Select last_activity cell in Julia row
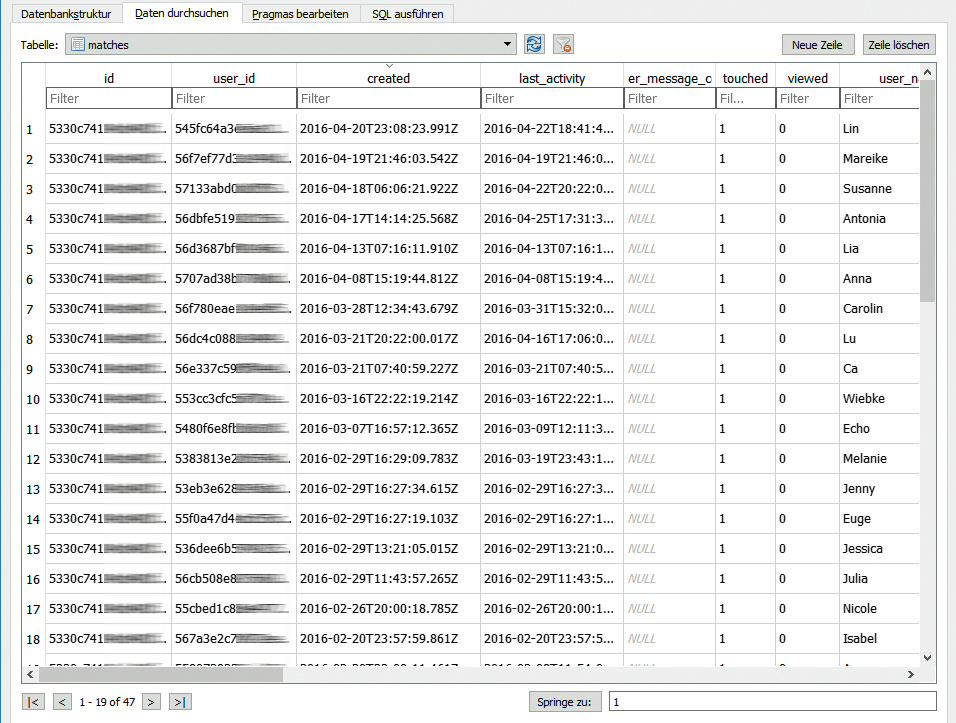 pos(552,579)
